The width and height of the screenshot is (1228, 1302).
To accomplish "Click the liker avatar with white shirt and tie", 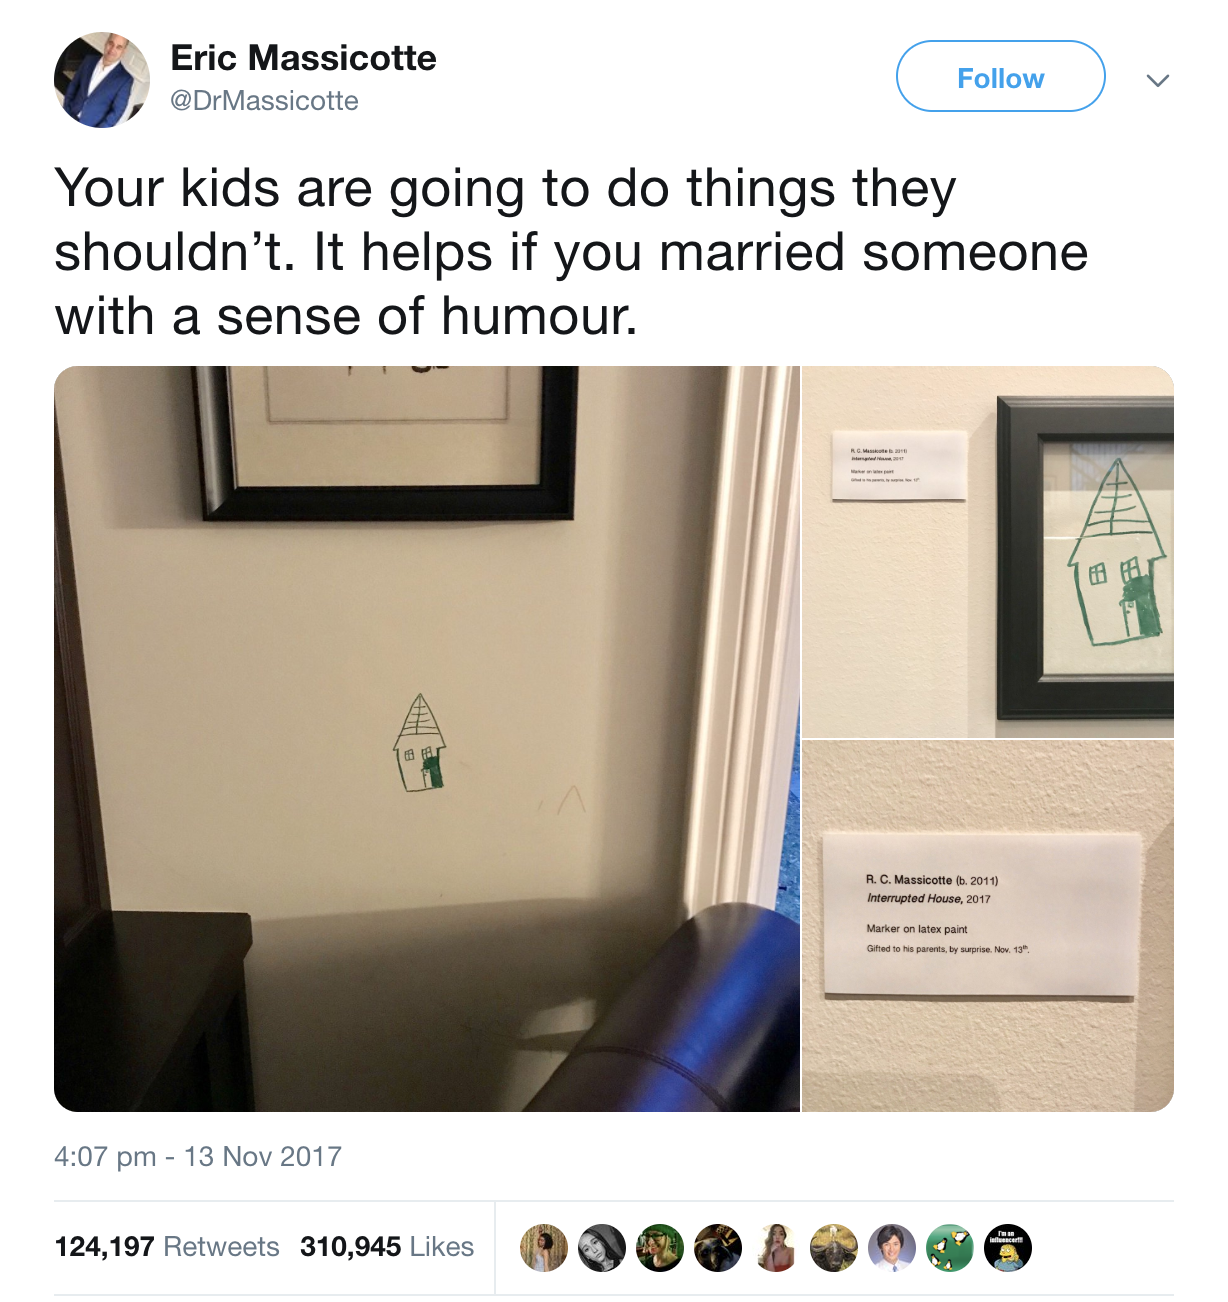I will click(x=892, y=1247).
